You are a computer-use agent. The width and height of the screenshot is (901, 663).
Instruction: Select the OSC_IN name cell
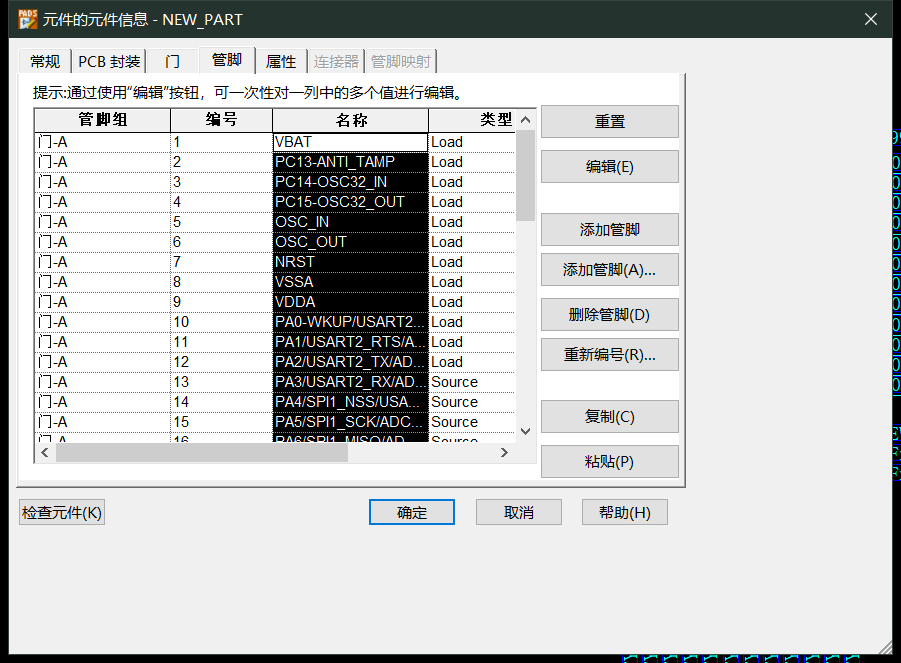pyautogui.click(x=351, y=222)
